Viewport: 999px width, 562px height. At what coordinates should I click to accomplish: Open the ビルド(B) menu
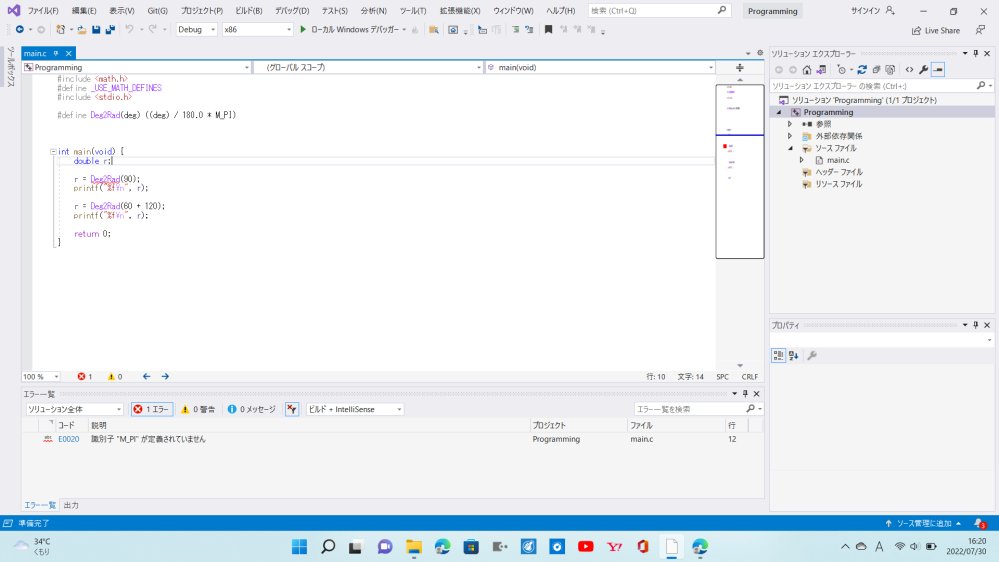248,11
